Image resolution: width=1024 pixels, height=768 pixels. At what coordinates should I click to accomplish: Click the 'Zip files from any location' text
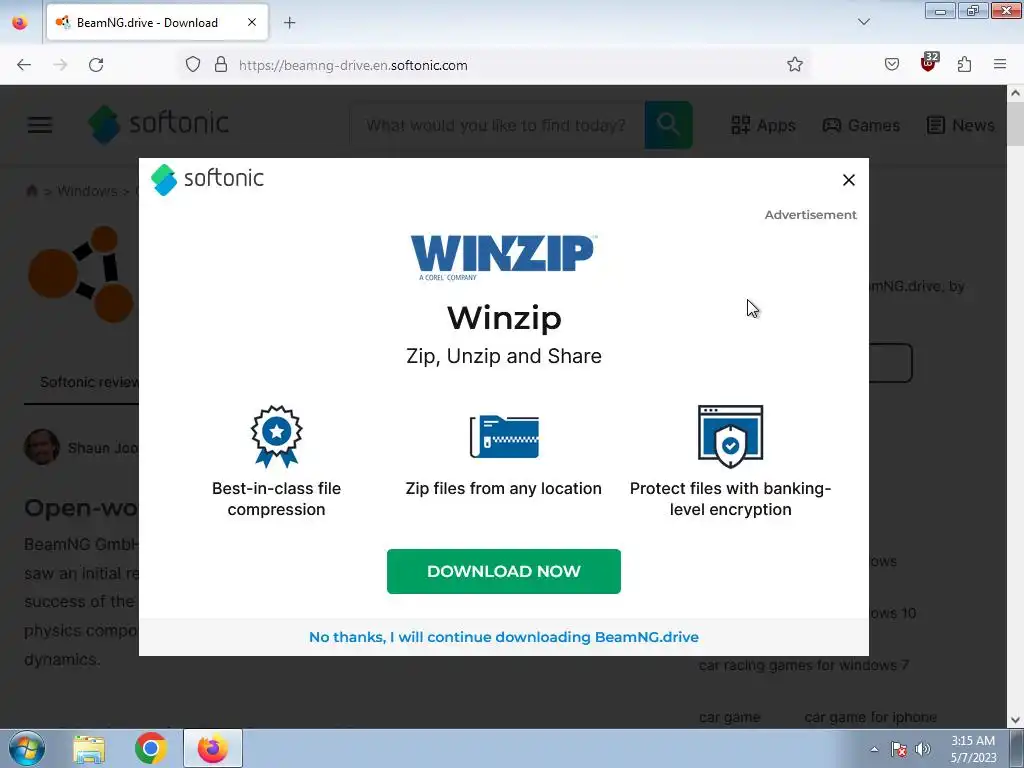click(504, 488)
